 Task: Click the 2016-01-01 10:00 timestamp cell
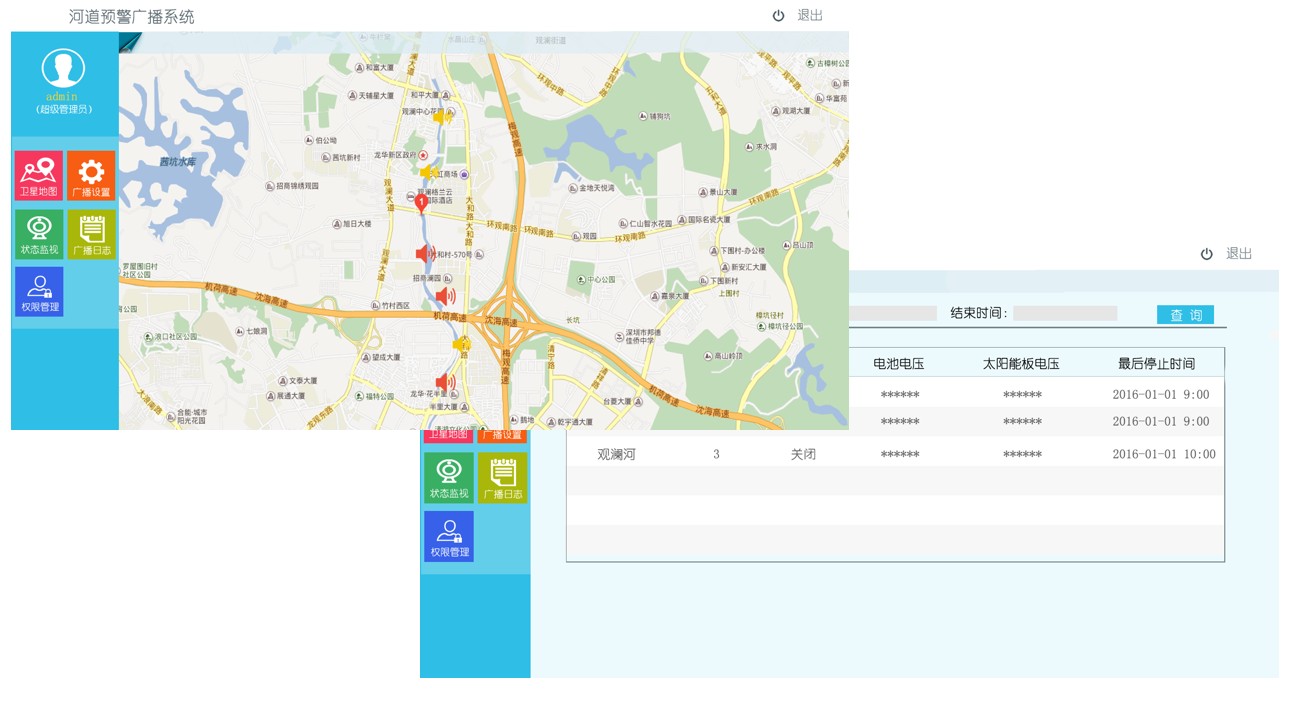(x=1164, y=454)
